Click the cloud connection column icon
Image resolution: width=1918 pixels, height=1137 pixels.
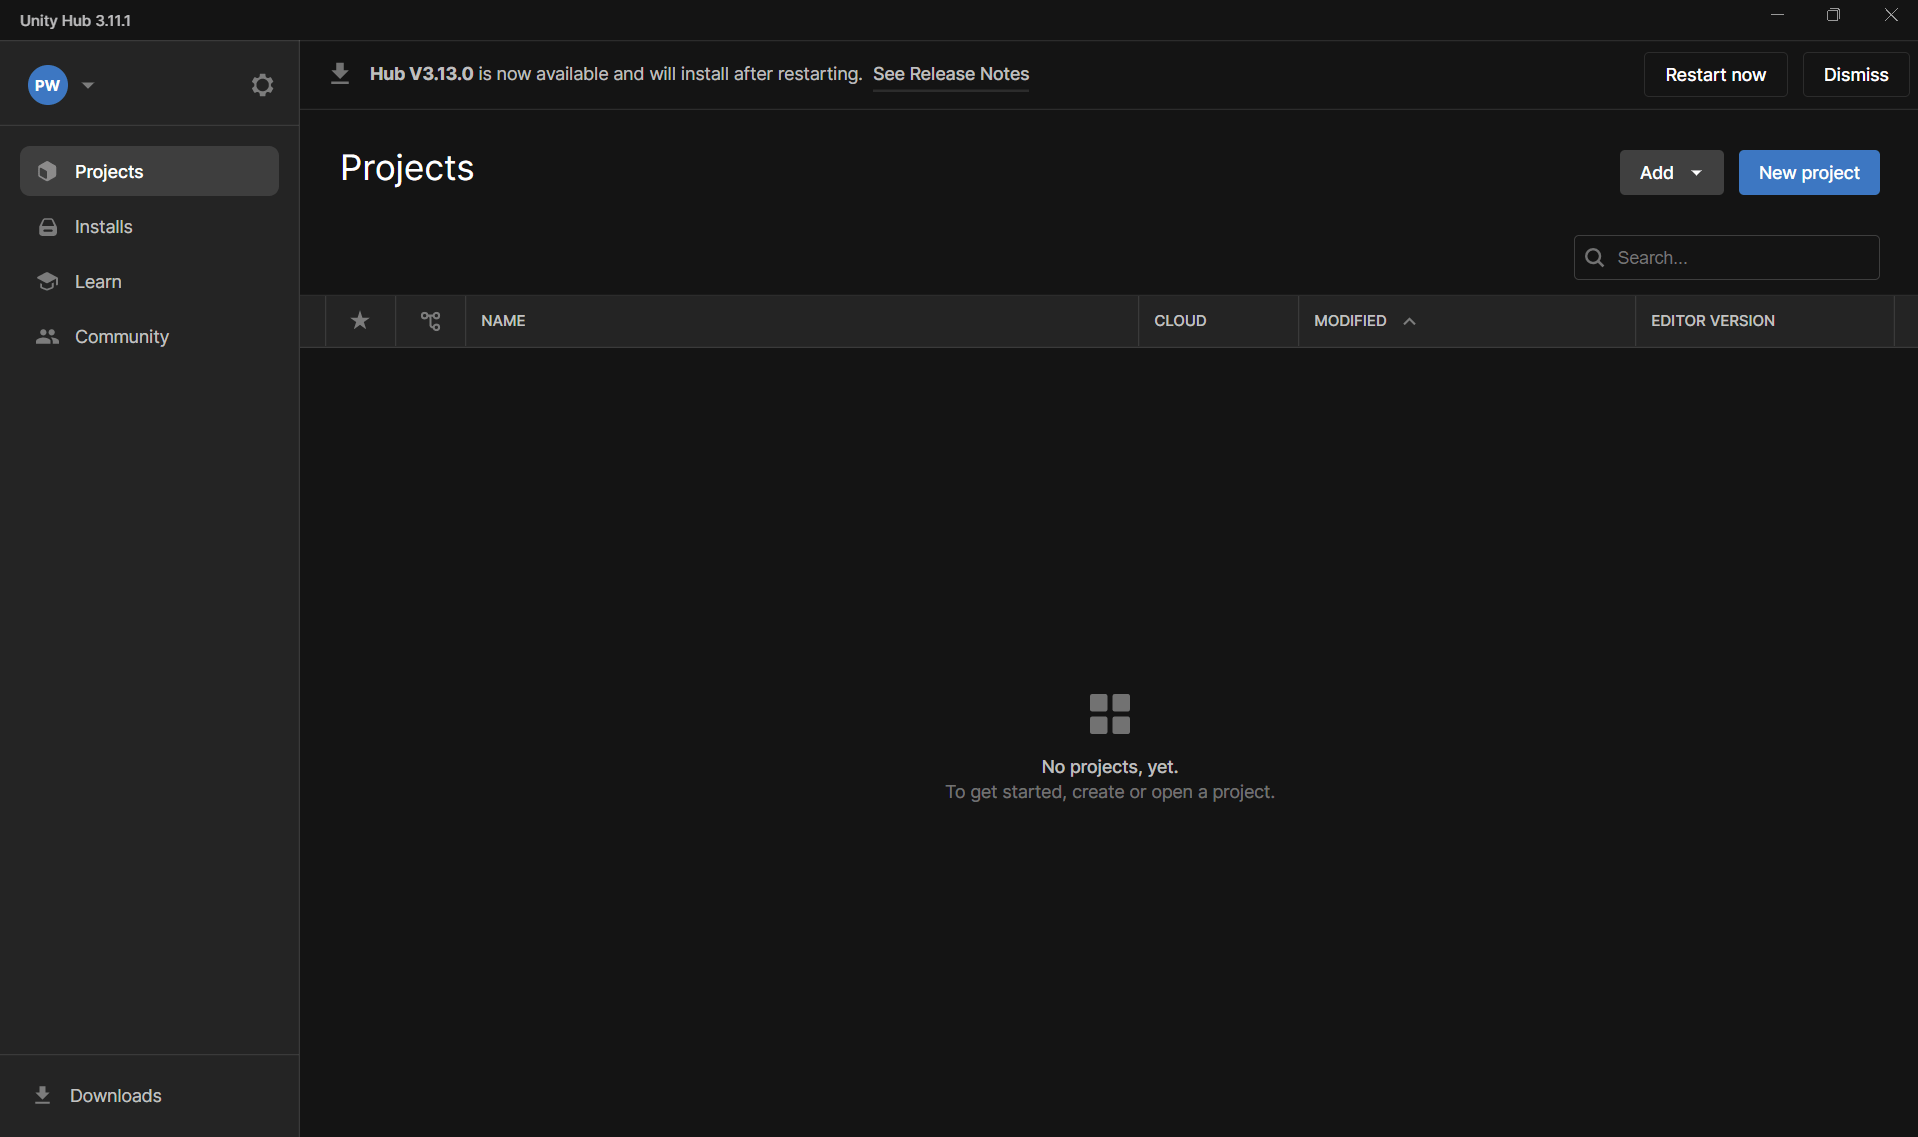click(430, 320)
